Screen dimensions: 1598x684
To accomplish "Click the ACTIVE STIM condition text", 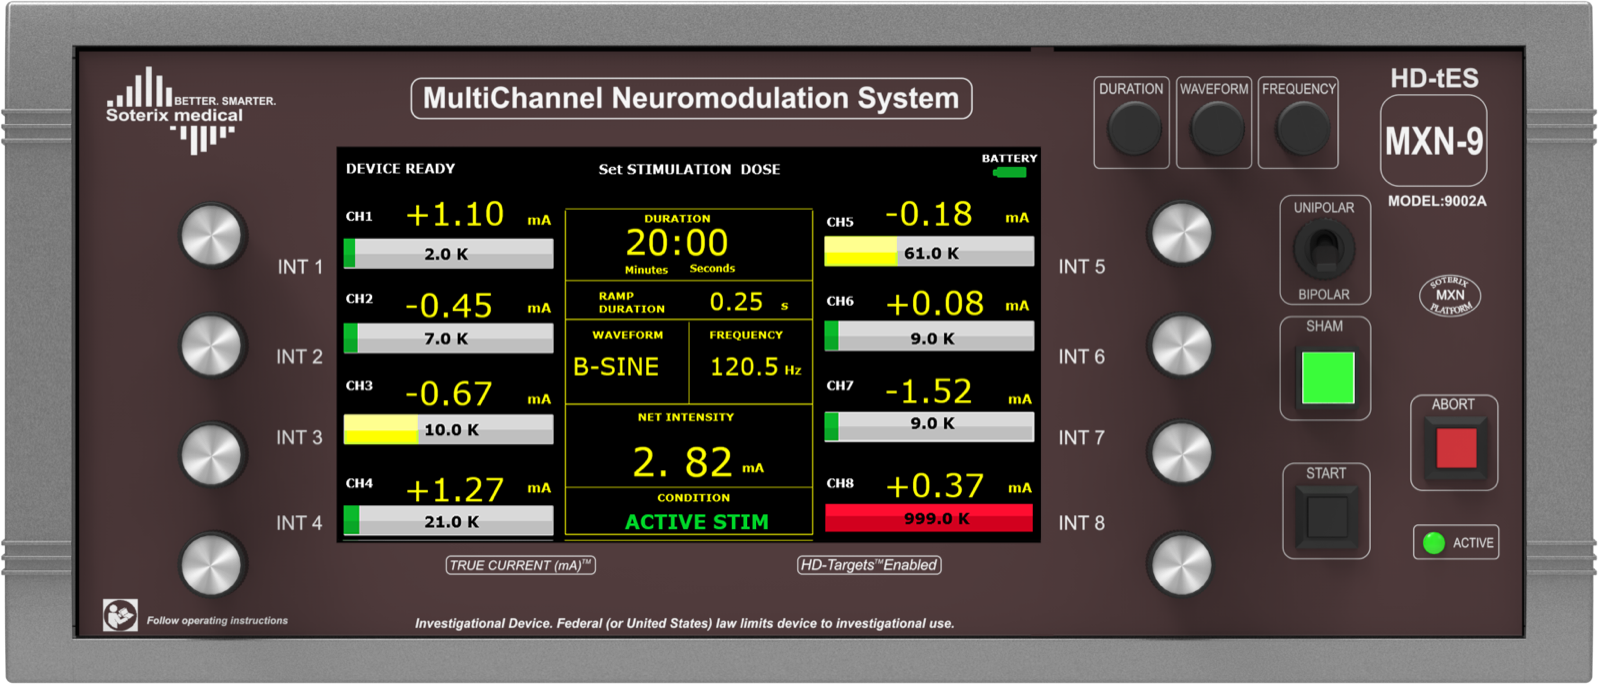I will (x=697, y=522).
